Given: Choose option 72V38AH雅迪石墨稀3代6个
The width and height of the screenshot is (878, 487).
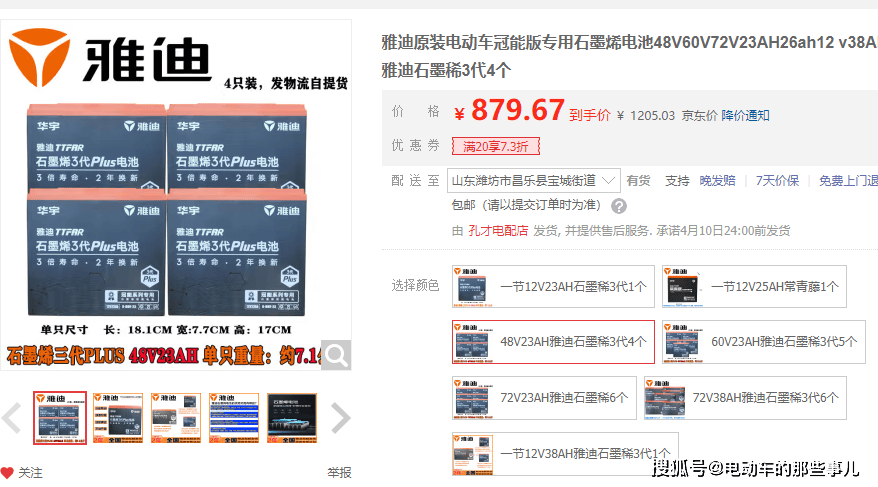Looking at the screenshot, I should coord(745,398).
